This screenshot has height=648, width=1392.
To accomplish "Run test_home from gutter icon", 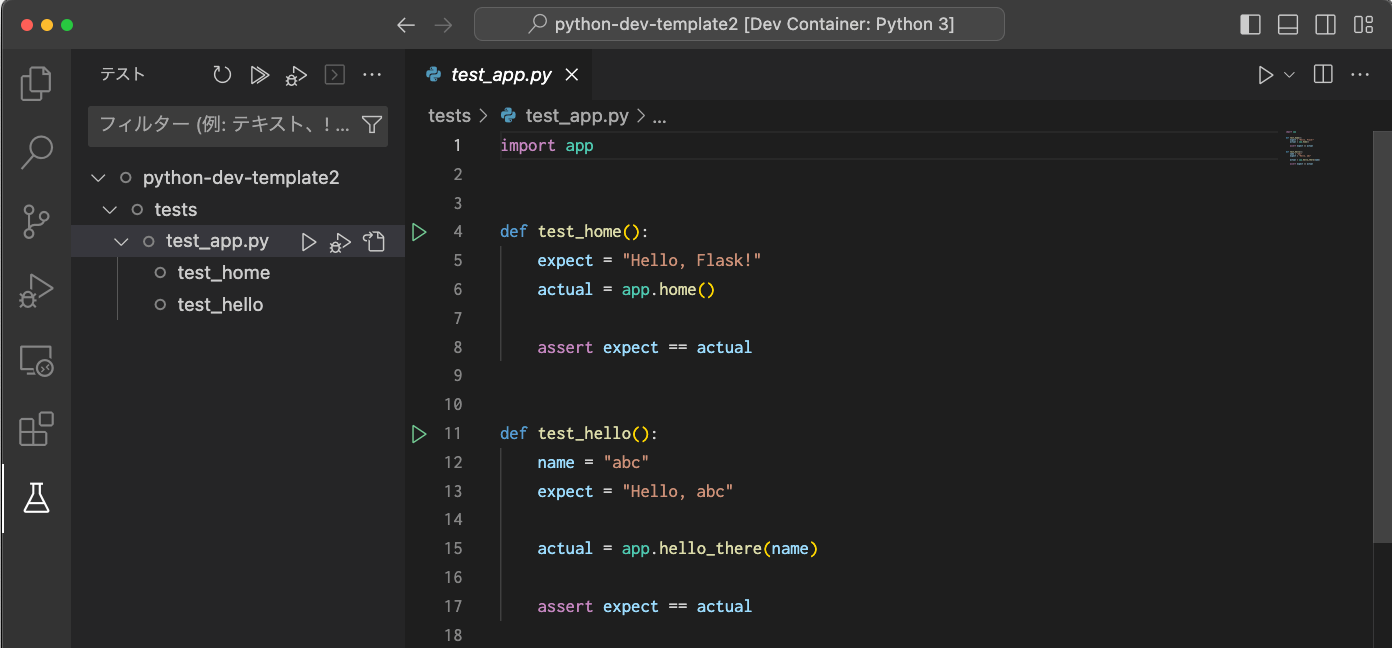I will click(x=419, y=232).
